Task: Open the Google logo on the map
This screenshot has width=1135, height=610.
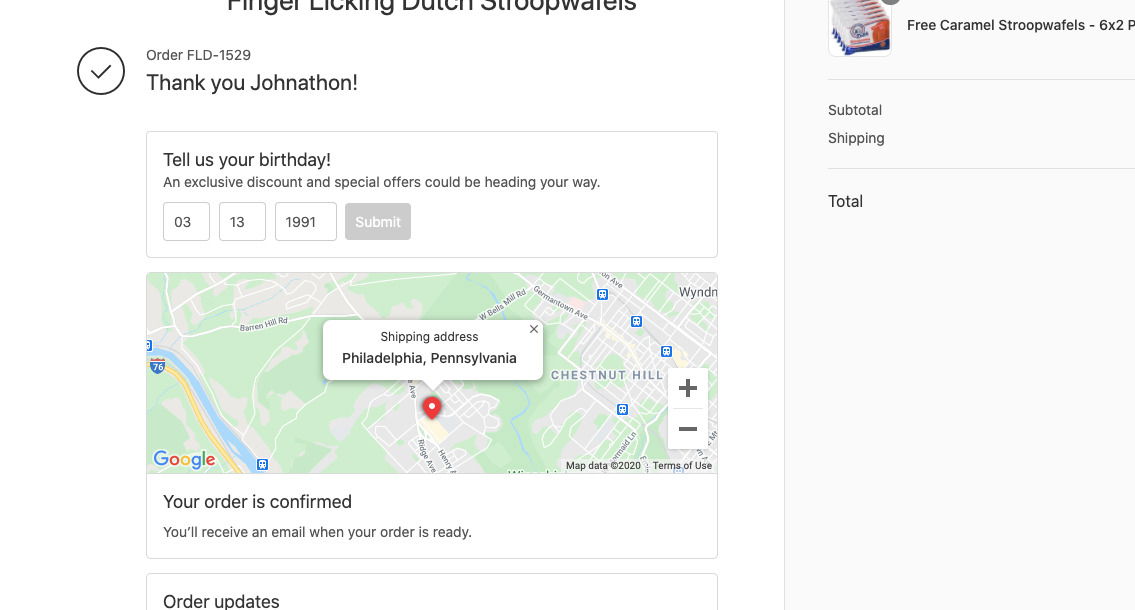Action: [184, 459]
